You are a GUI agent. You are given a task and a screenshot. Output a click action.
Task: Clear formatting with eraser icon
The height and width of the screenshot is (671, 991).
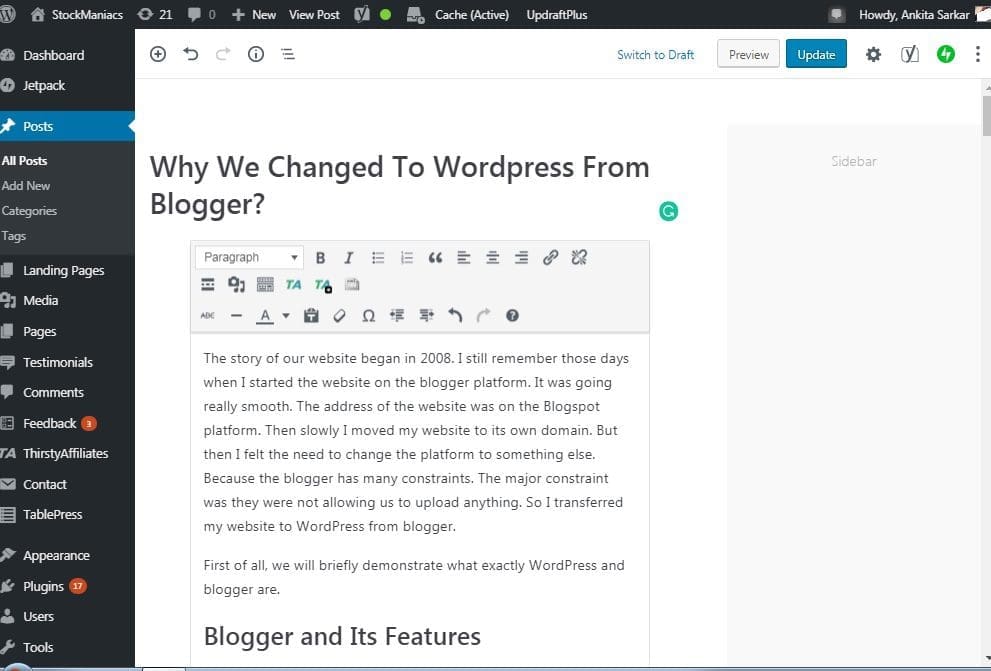click(x=339, y=315)
